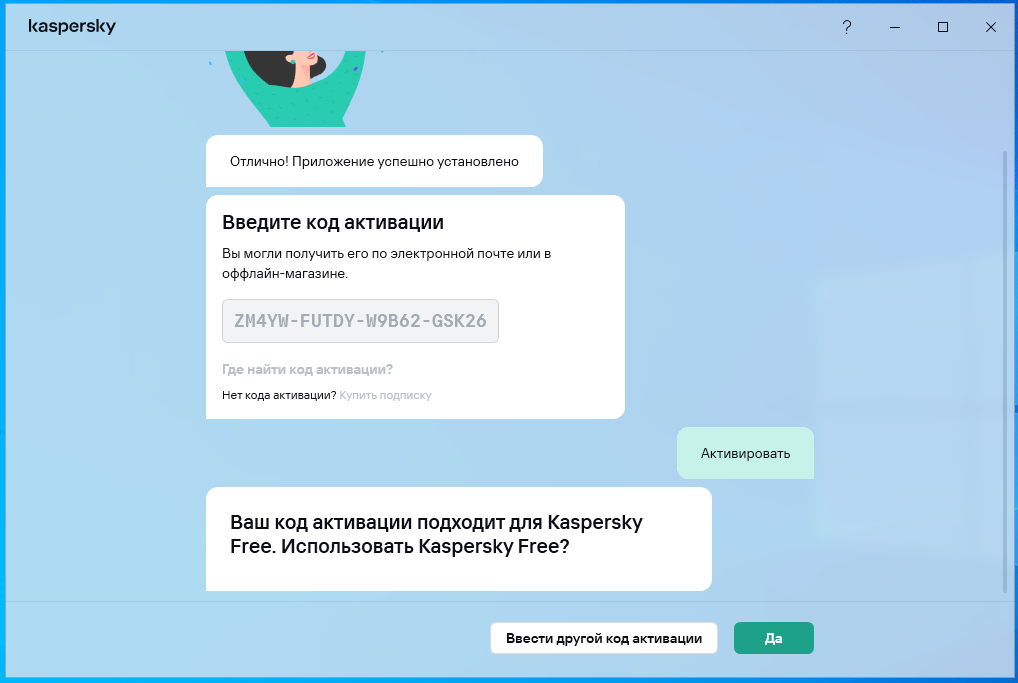This screenshot has width=1018, height=683.
Task: Click the kaspersky logo in title bar
Action: pyautogui.click(x=72, y=27)
